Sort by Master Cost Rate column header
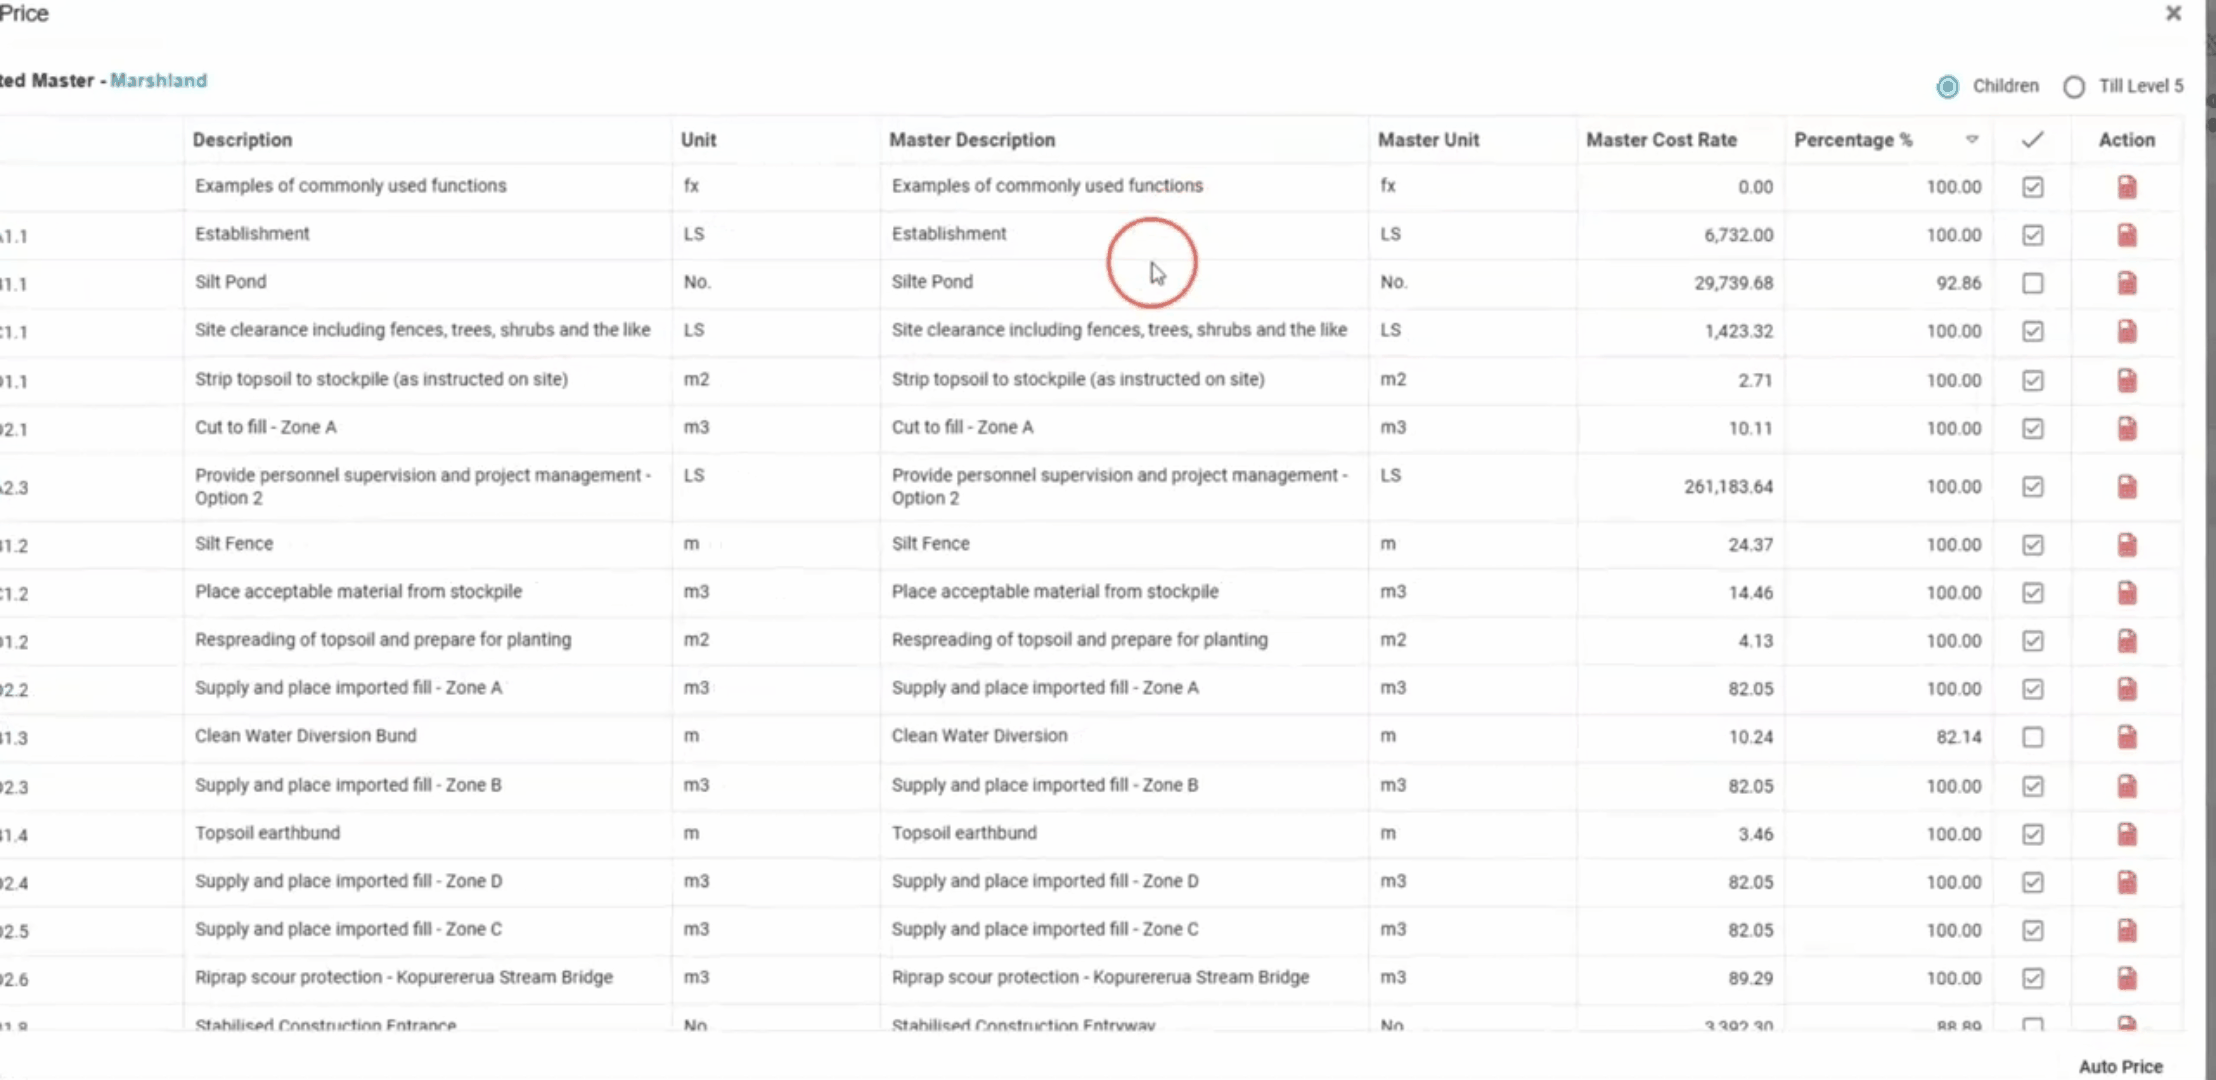 (1661, 140)
